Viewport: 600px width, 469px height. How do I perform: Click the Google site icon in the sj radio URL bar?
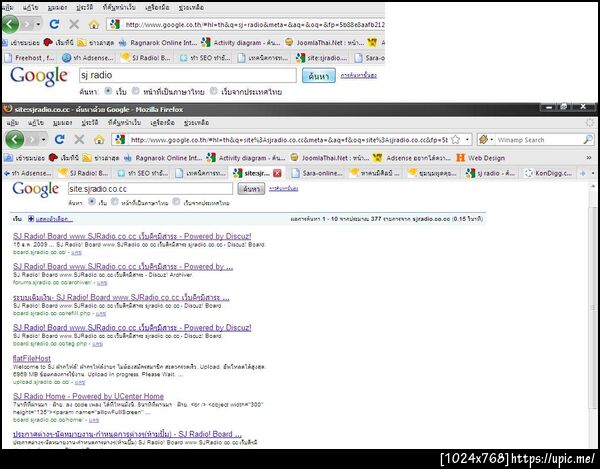[115, 24]
